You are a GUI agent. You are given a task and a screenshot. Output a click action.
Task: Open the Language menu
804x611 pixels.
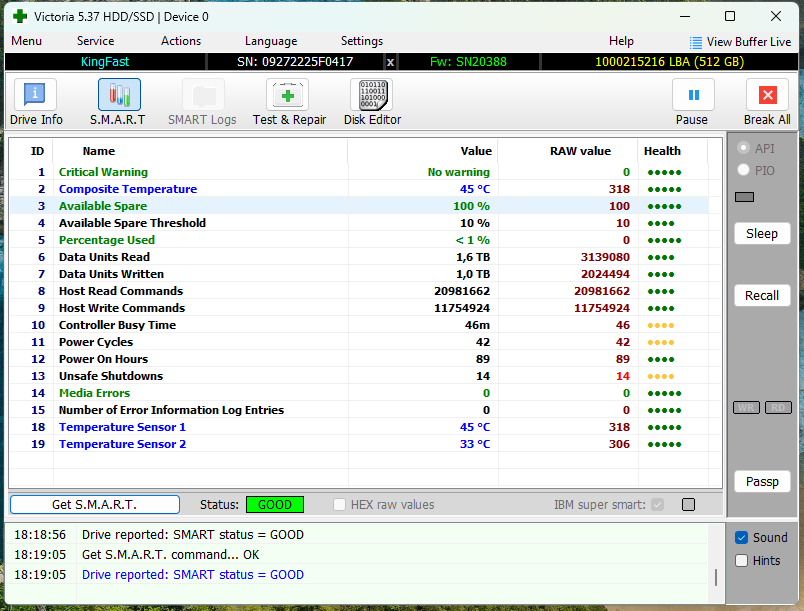tap(270, 41)
